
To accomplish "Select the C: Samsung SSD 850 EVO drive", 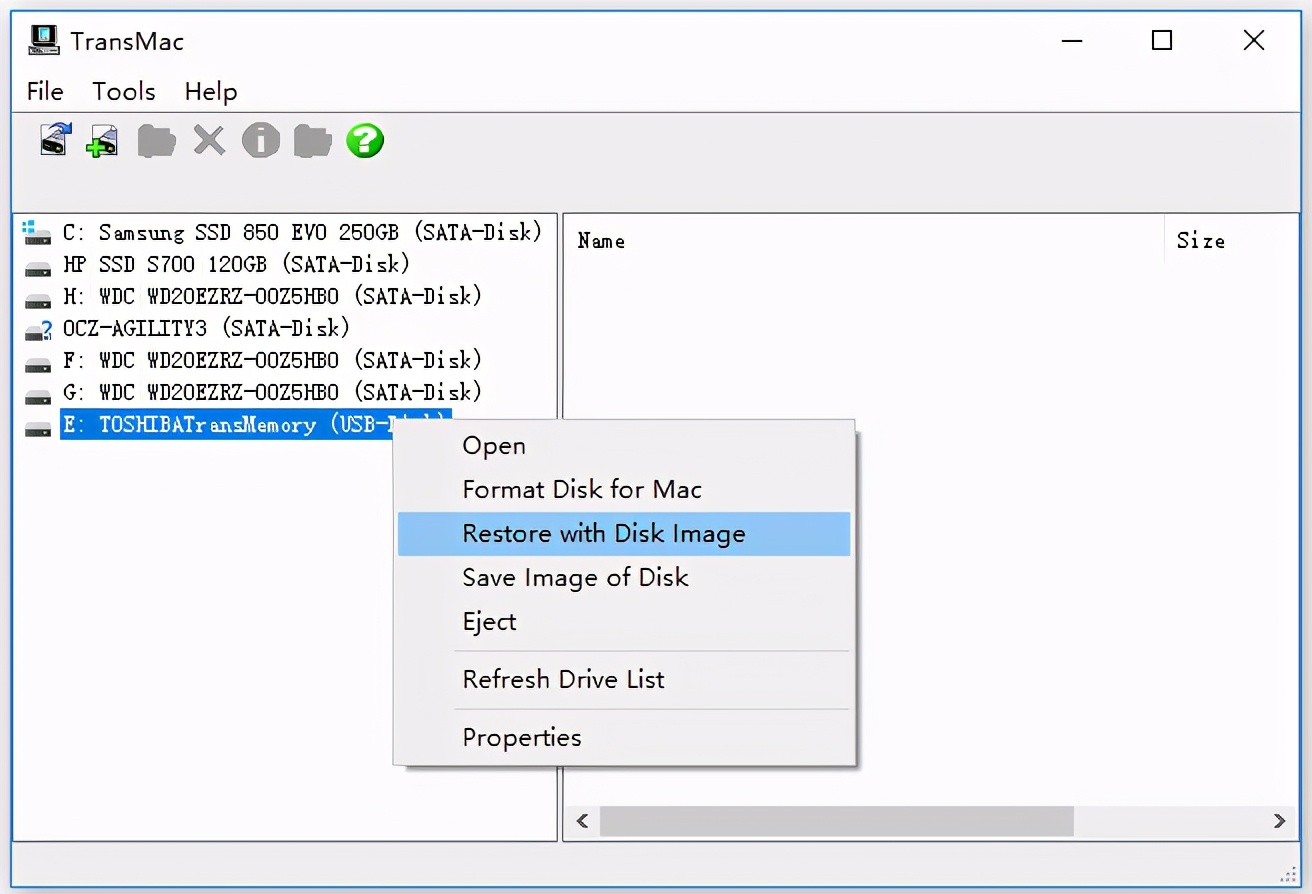I will pos(301,233).
